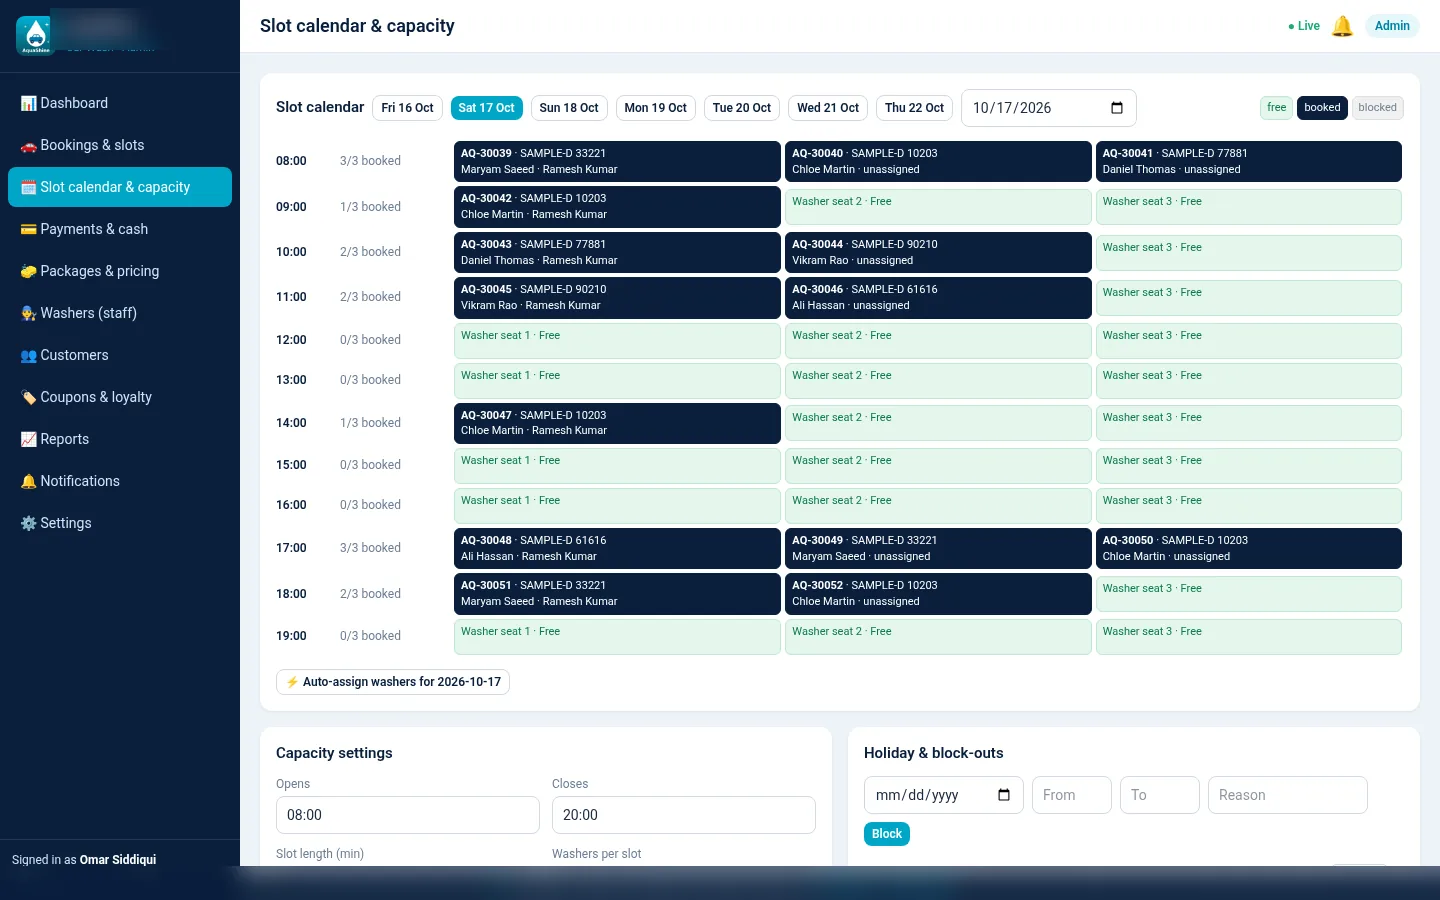Switch to Sun 18 Oct
Viewport: 1440px width, 900px height.
tap(569, 108)
